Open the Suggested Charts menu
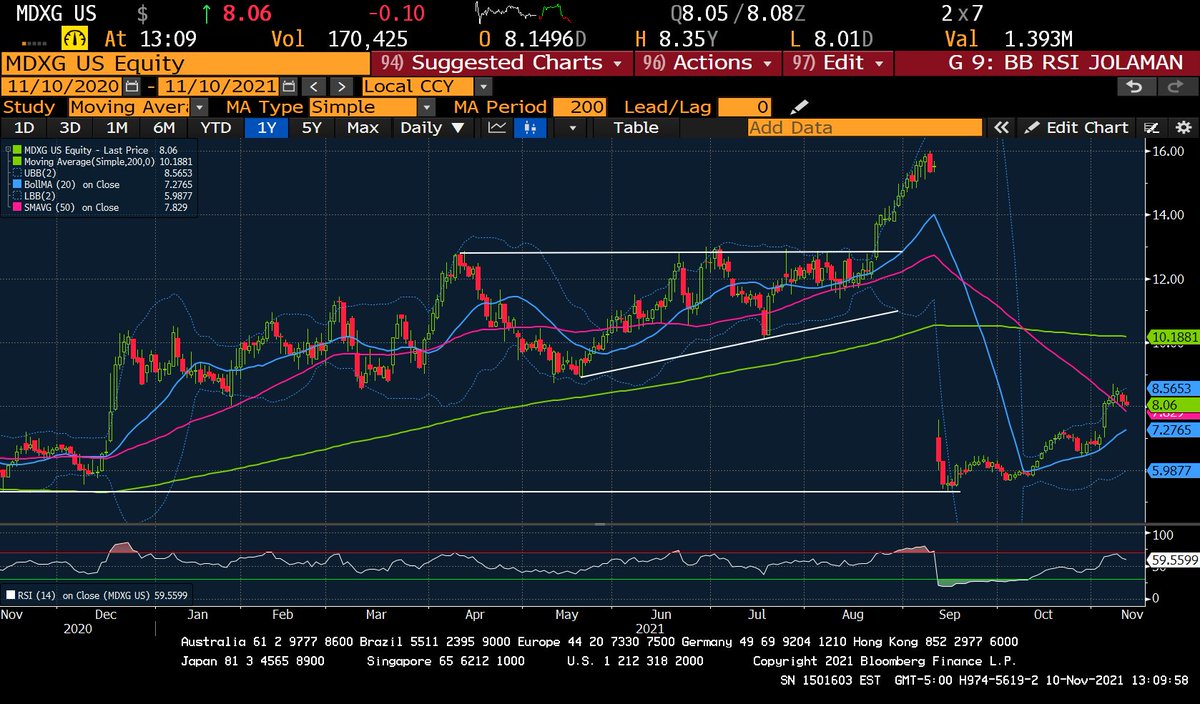The height and width of the screenshot is (704, 1200). pos(503,62)
